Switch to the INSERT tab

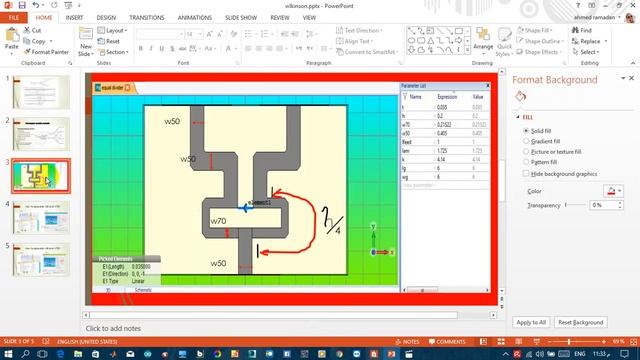[74, 18]
